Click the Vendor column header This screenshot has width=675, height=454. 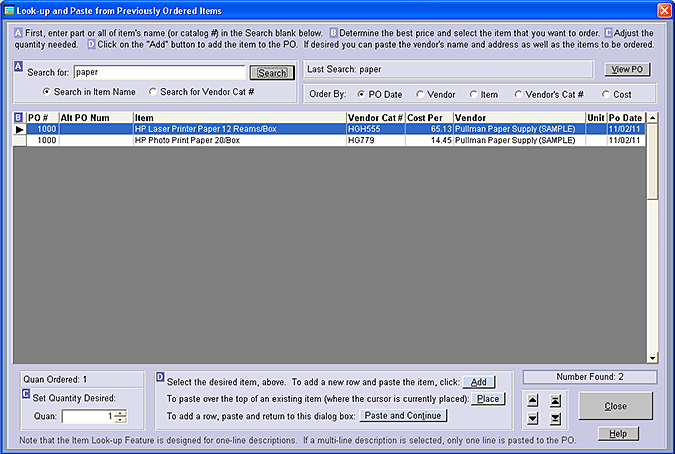519,117
